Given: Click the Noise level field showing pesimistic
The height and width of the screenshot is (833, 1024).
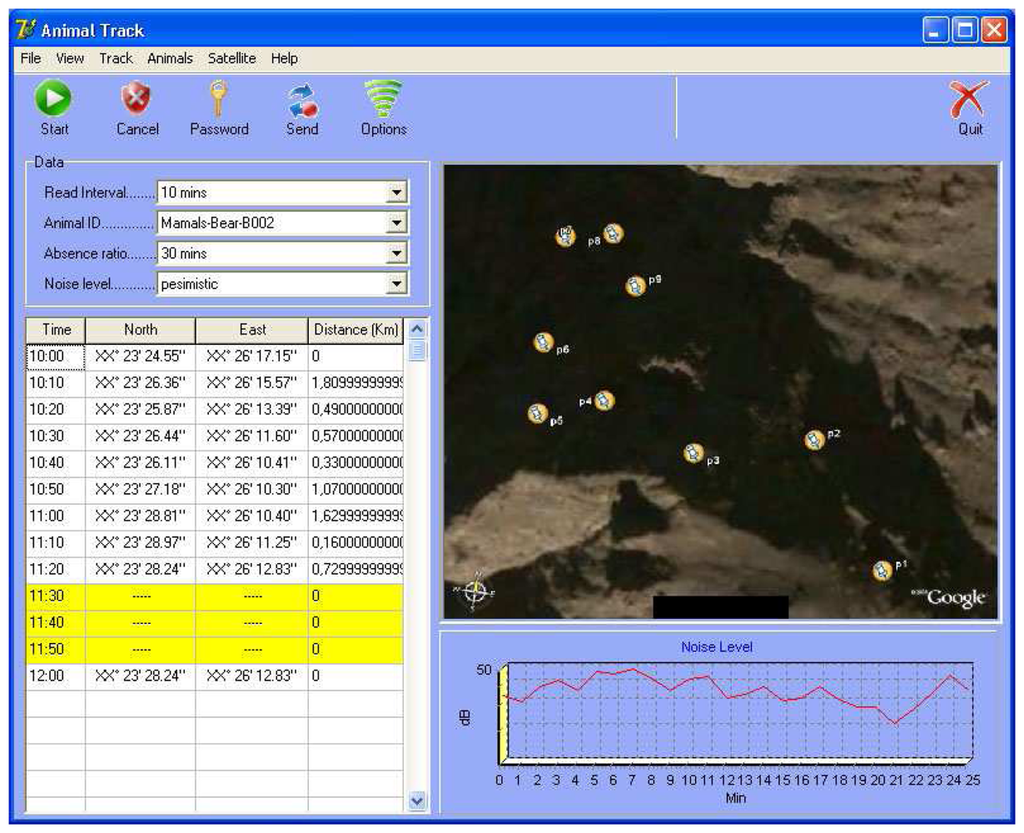Looking at the screenshot, I should [x=282, y=283].
